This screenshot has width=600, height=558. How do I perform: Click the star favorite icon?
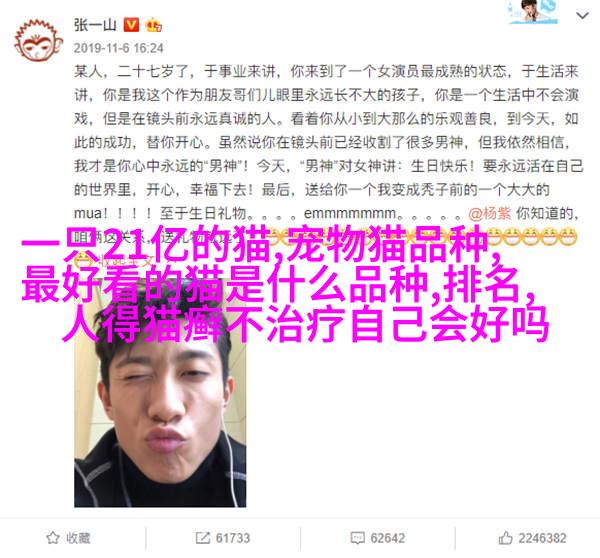click(52, 538)
